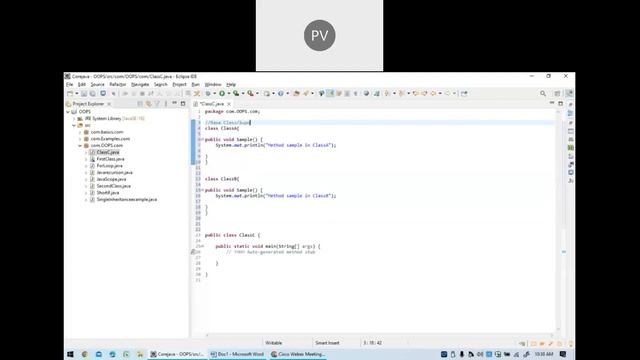Viewport: 640px width, 360px height.
Task: Open the Search menu
Action: click(x=161, y=84)
